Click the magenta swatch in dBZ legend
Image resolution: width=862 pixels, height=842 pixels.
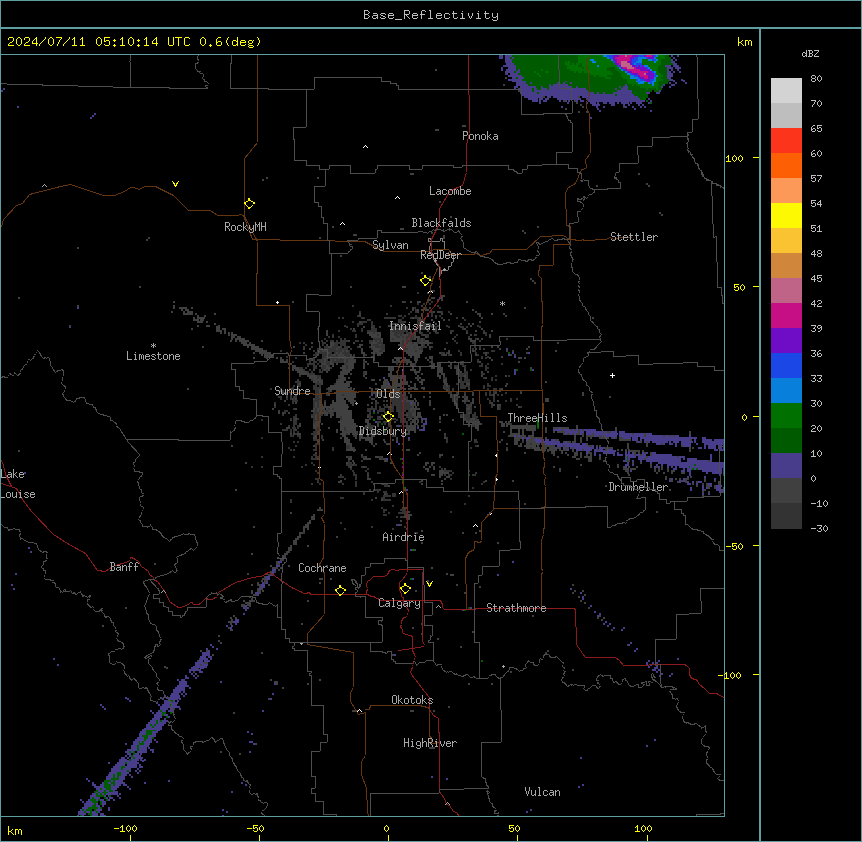click(786, 315)
